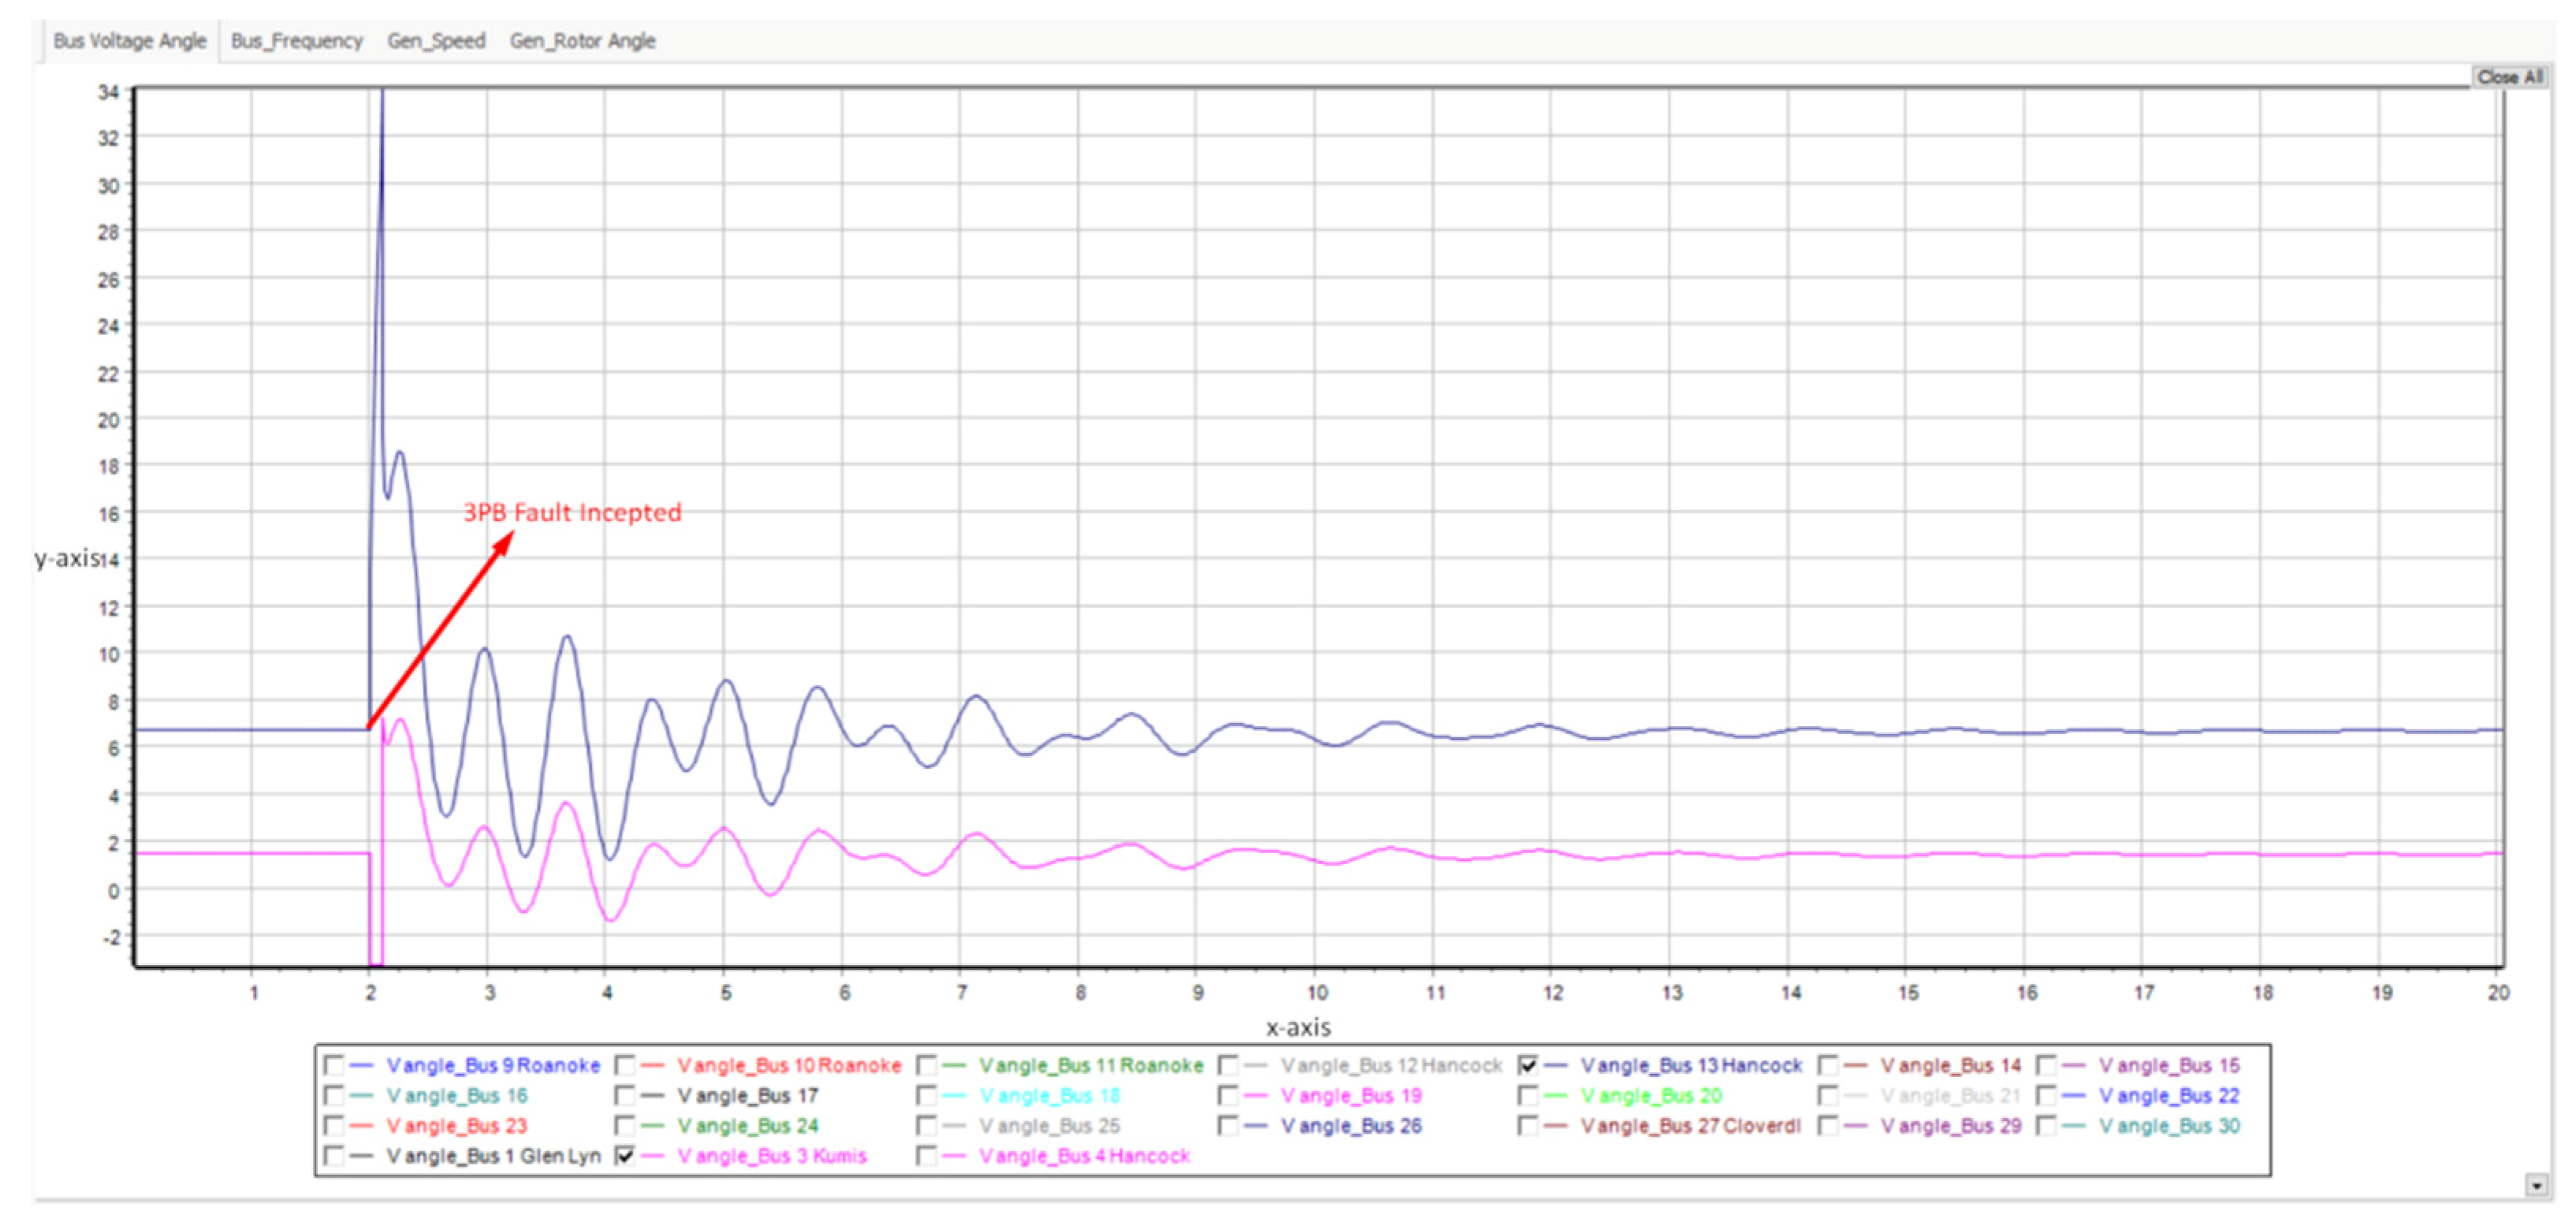Check the Vangle_Bus 27 Cloverdl box
This screenshot has height=1226, width=2576.
pos(1527,1126)
